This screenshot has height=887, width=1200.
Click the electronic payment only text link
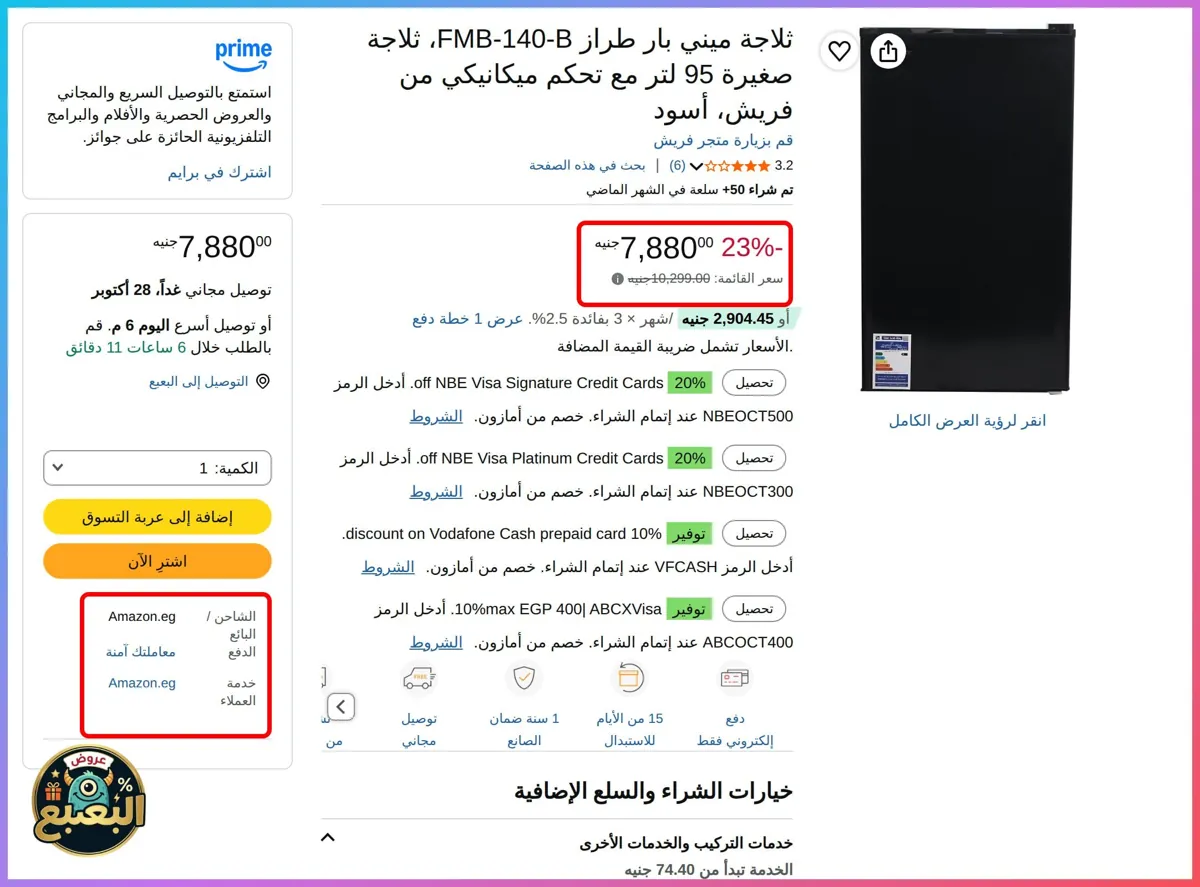(x=735, y=730)
